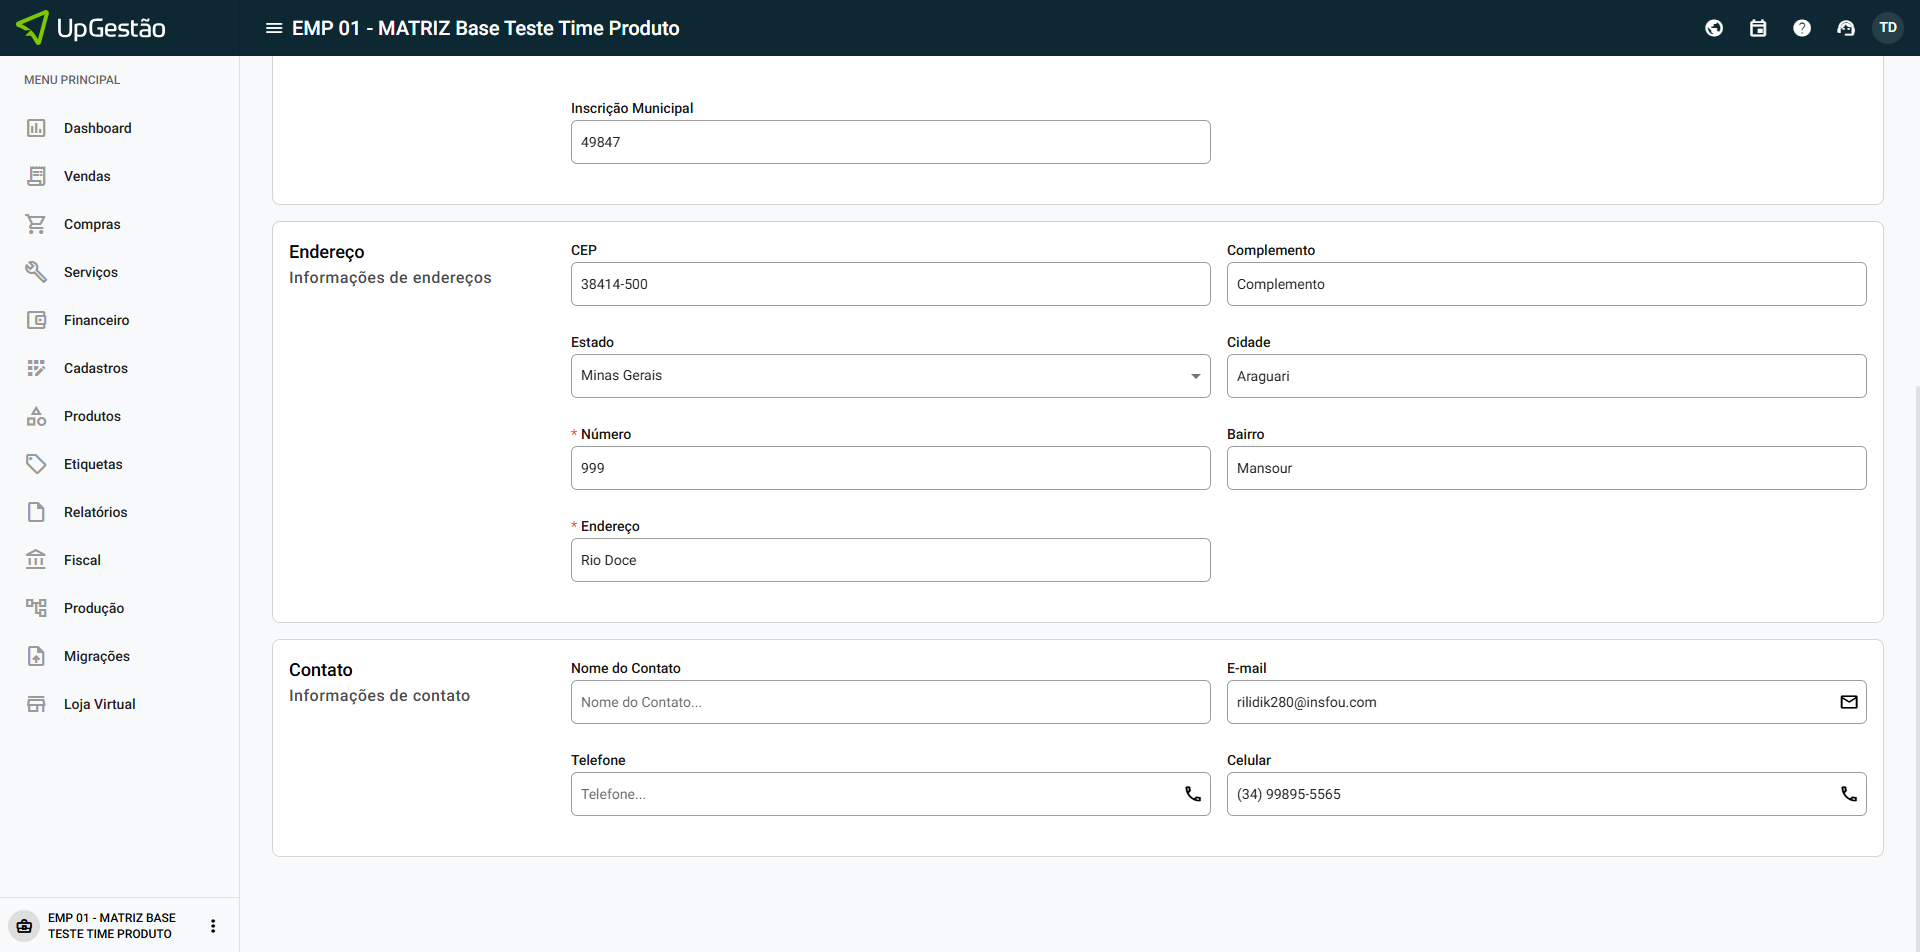This screenshot has height=952, width=1920.
Task: Go to Financeiro in the sidebar
Action: 96,320
